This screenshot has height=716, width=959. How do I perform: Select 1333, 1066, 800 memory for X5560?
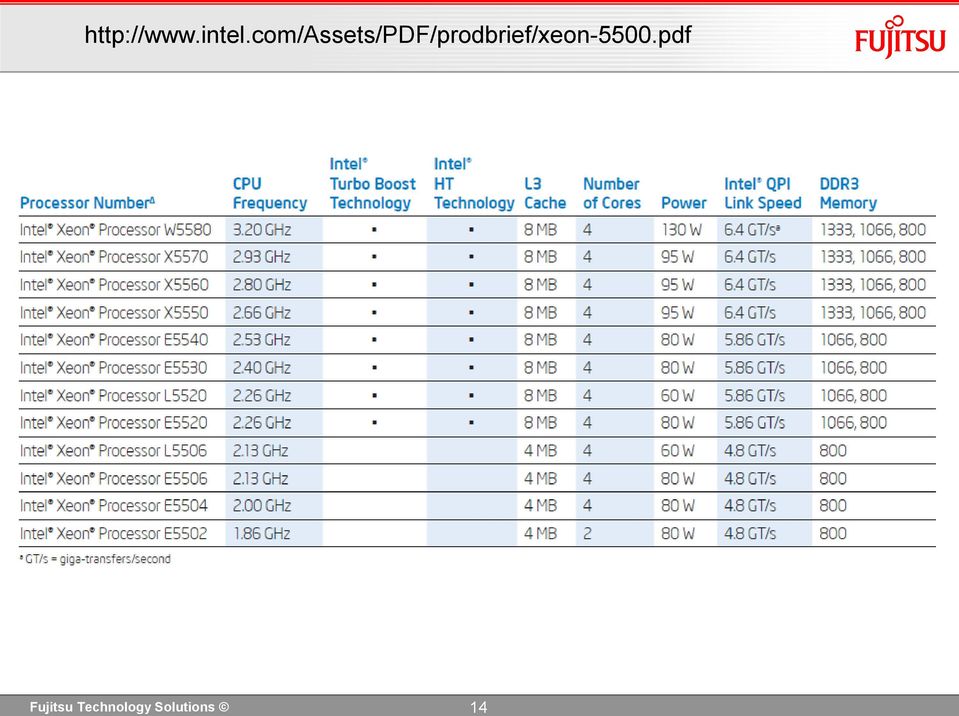[x=873, y=285]
